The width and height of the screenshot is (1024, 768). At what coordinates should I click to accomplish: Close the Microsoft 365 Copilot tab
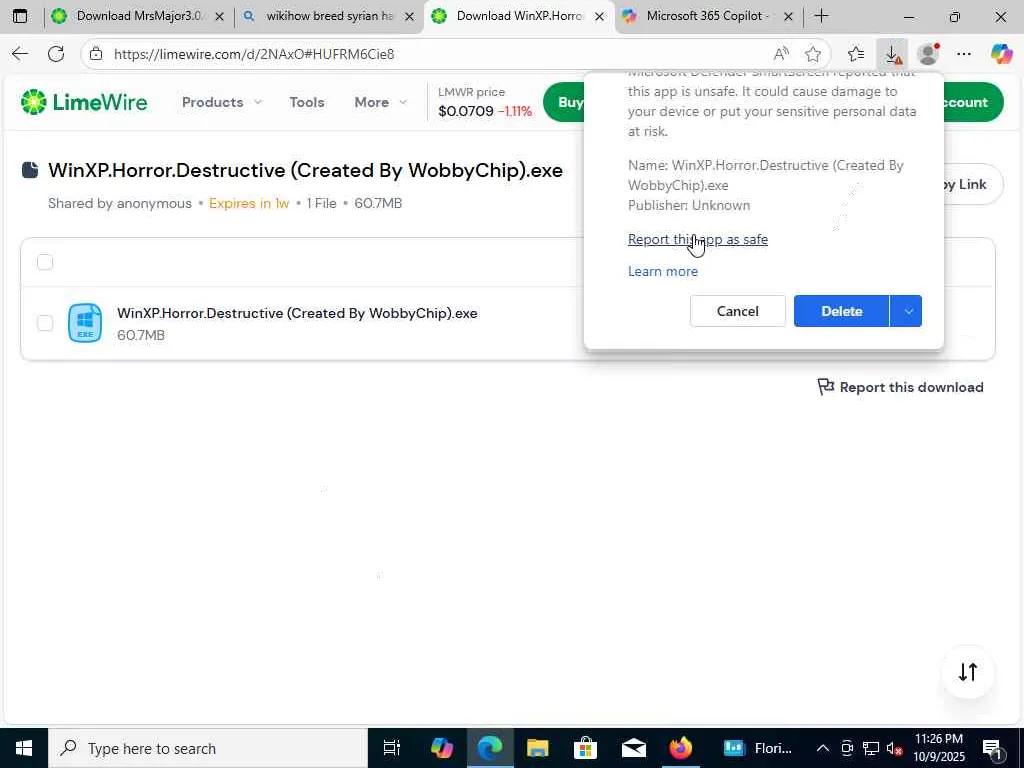(788, 17)
